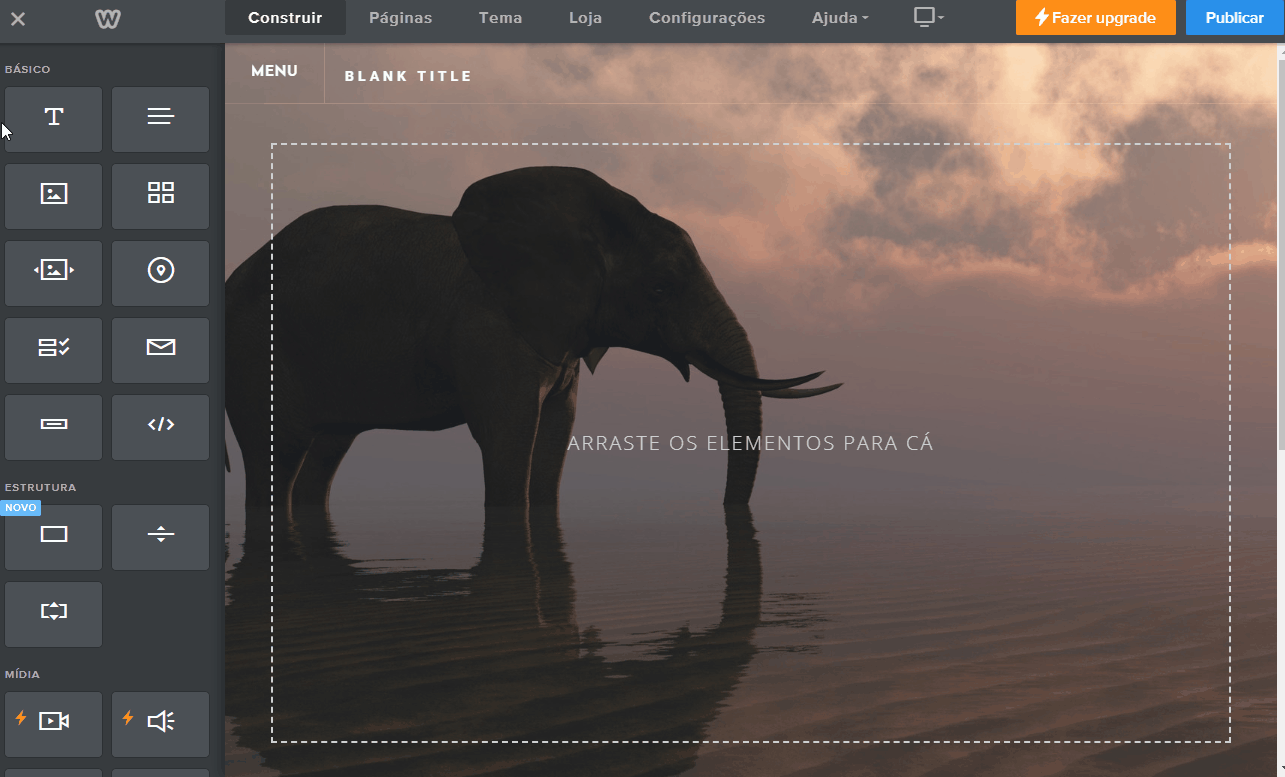Select the Text paragraph element
1285x777 pixels.
click(161, 119)
